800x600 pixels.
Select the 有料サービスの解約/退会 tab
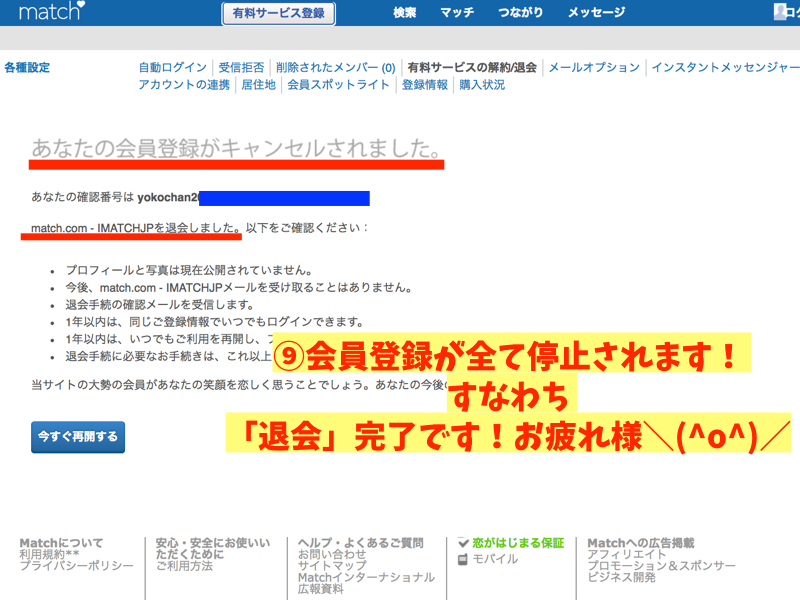point(472,67)
